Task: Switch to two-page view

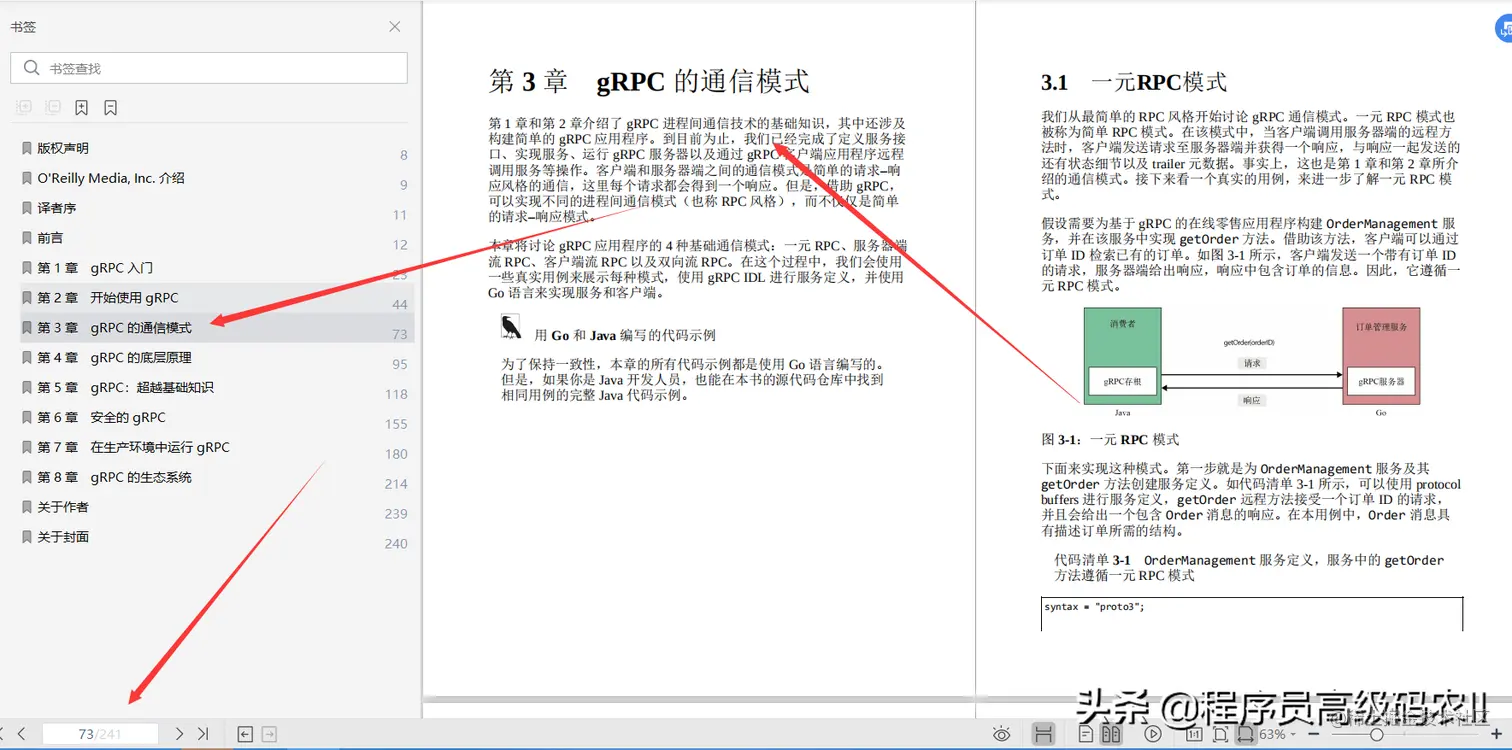Action: tap(1112, 734)
